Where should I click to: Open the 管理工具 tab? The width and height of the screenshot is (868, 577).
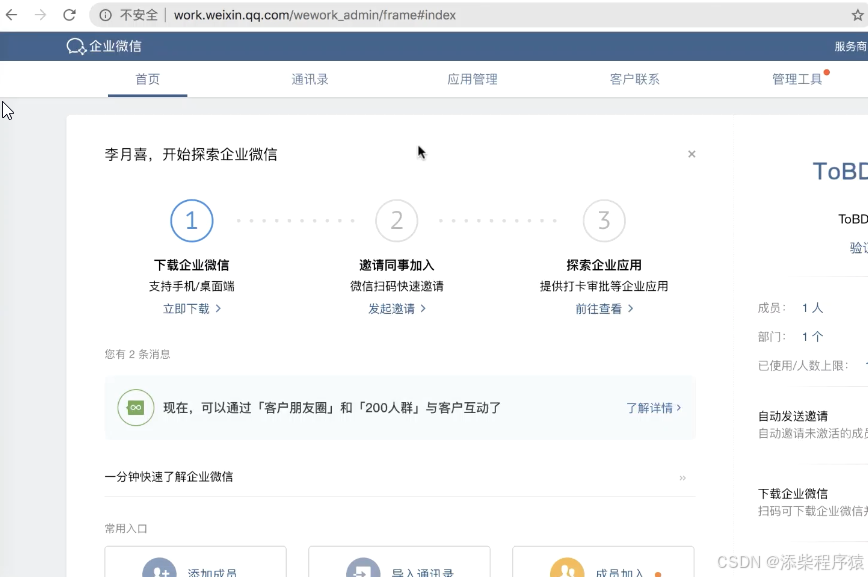pos(797,79)
